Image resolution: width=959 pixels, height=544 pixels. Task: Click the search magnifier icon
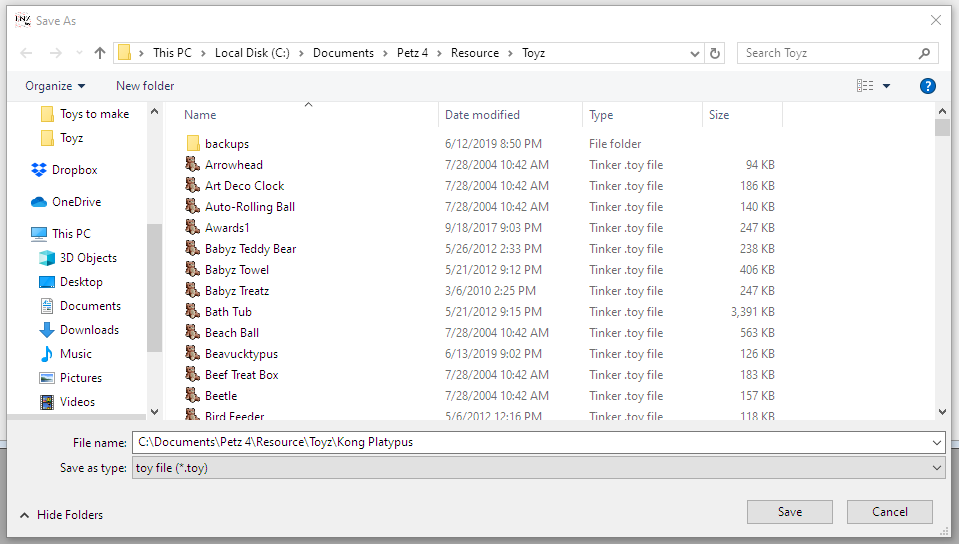[924, 53]
